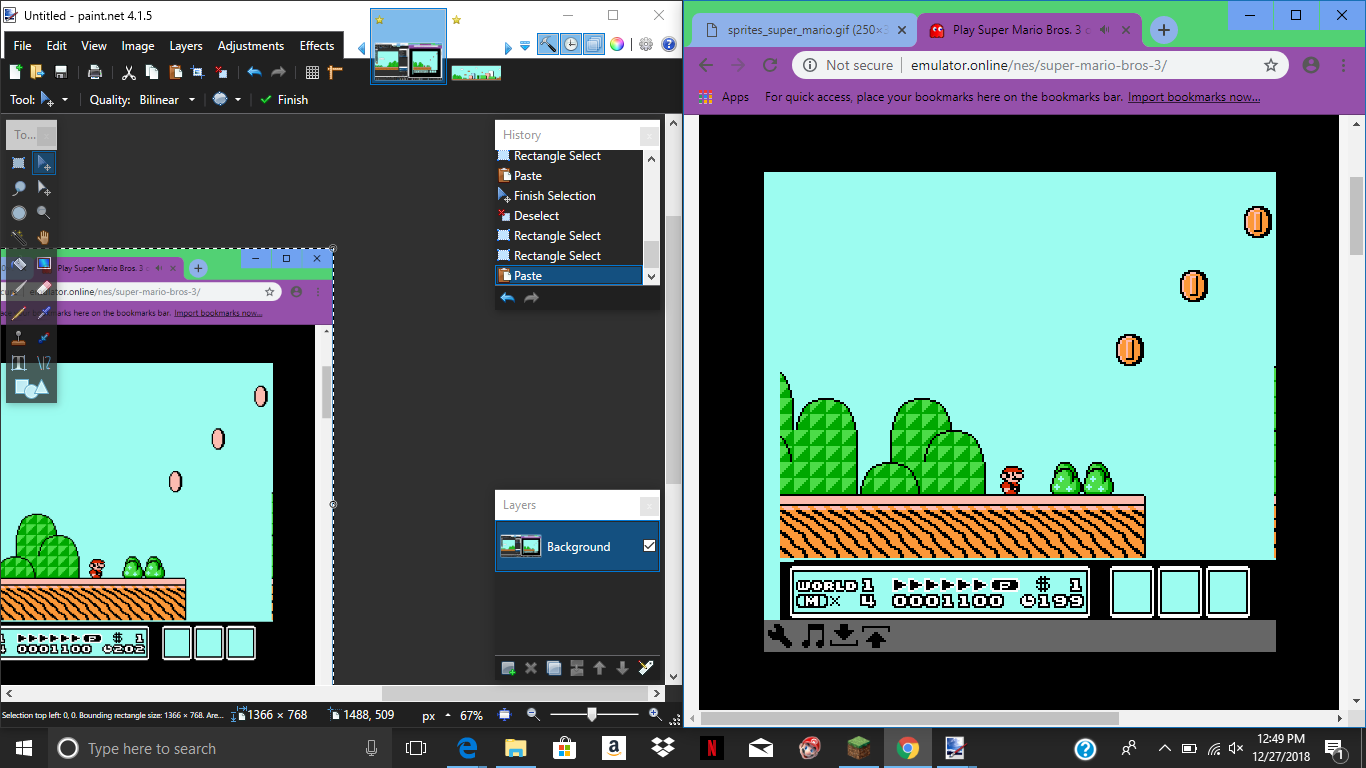The image size is (1366, 768).
Task: Switch to sprites_super_mario.gif Chrome tab
Action: (x=802, y=30)
